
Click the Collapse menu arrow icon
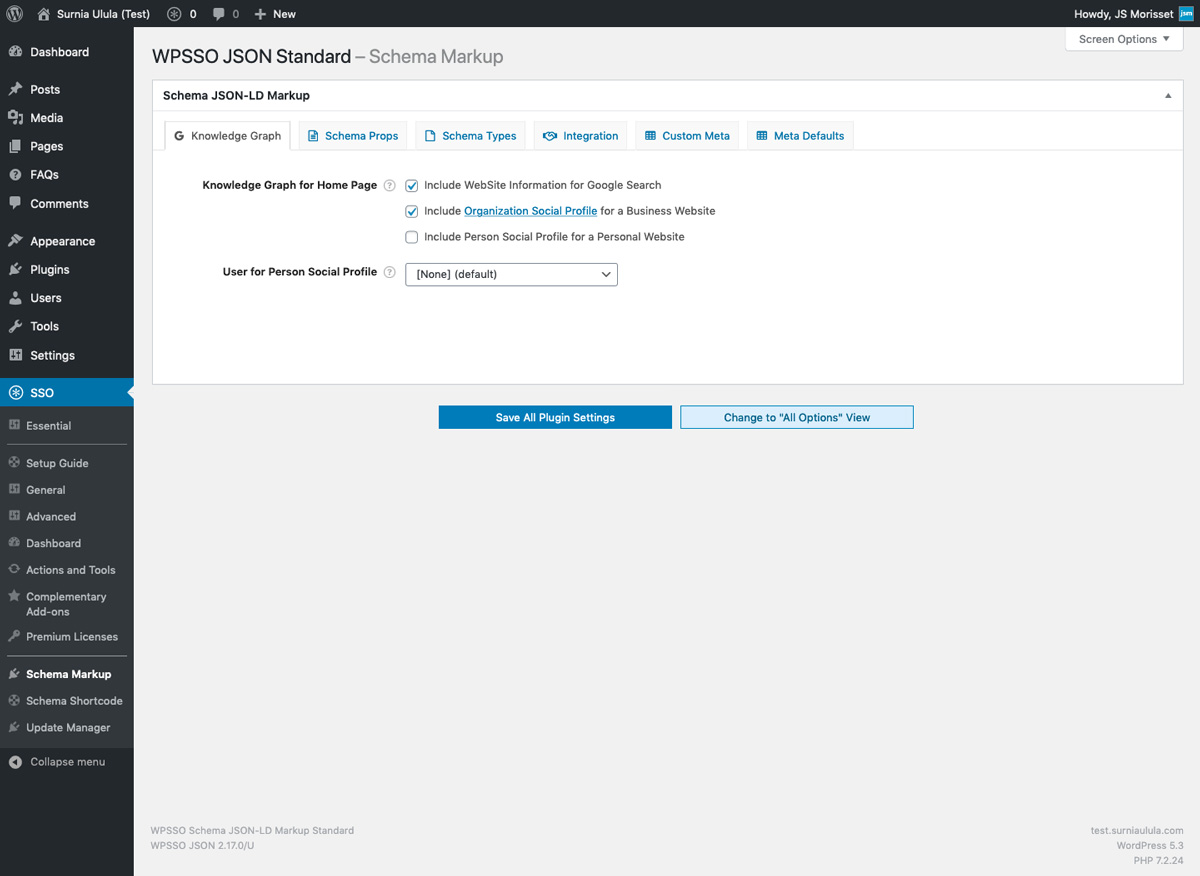tap(15, 762)
